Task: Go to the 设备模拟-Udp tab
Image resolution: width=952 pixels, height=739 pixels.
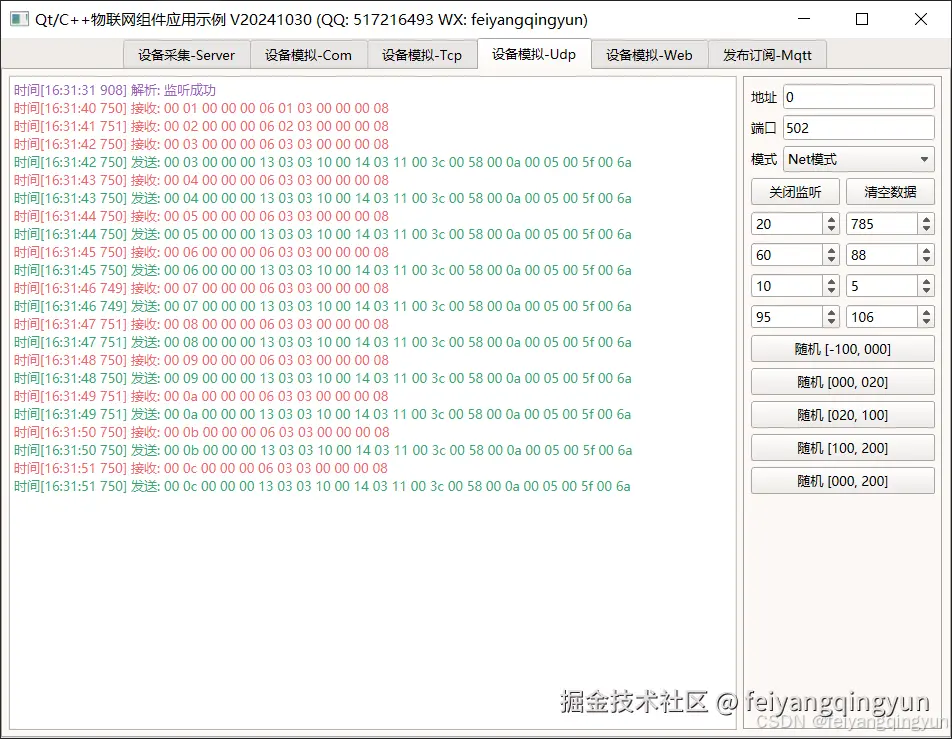Action: [534, 54]
